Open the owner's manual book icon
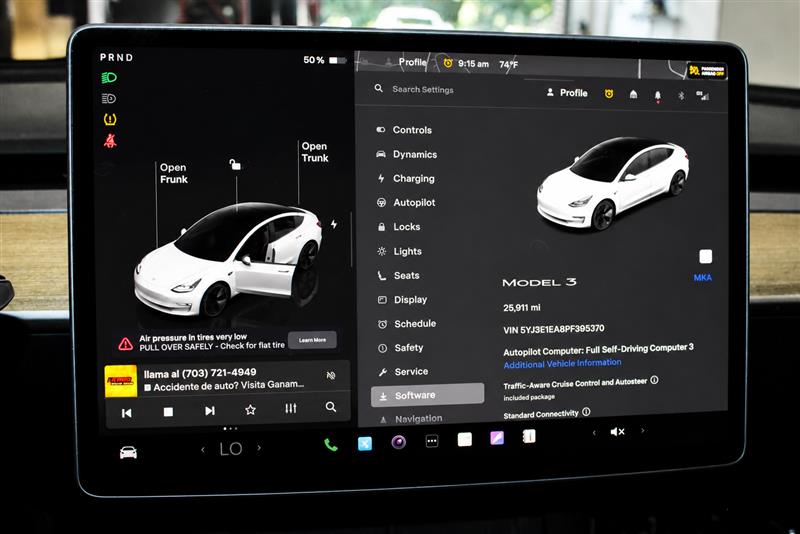800x534 pixels. click(x=529, y=437)
